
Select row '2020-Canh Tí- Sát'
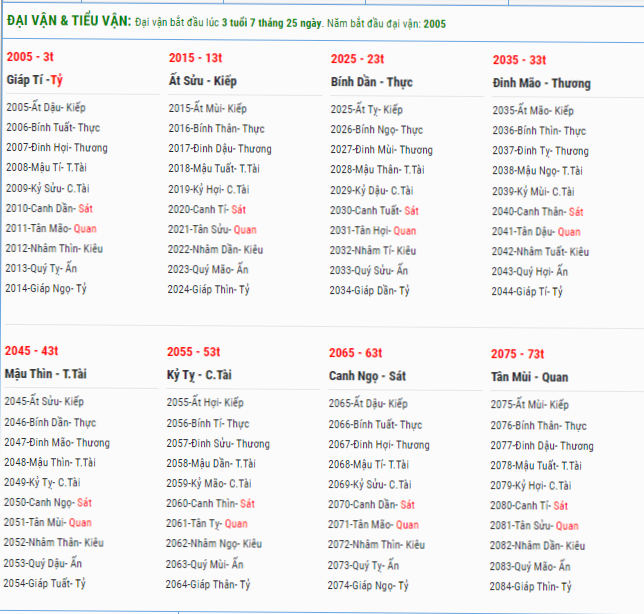click(207, 209)
